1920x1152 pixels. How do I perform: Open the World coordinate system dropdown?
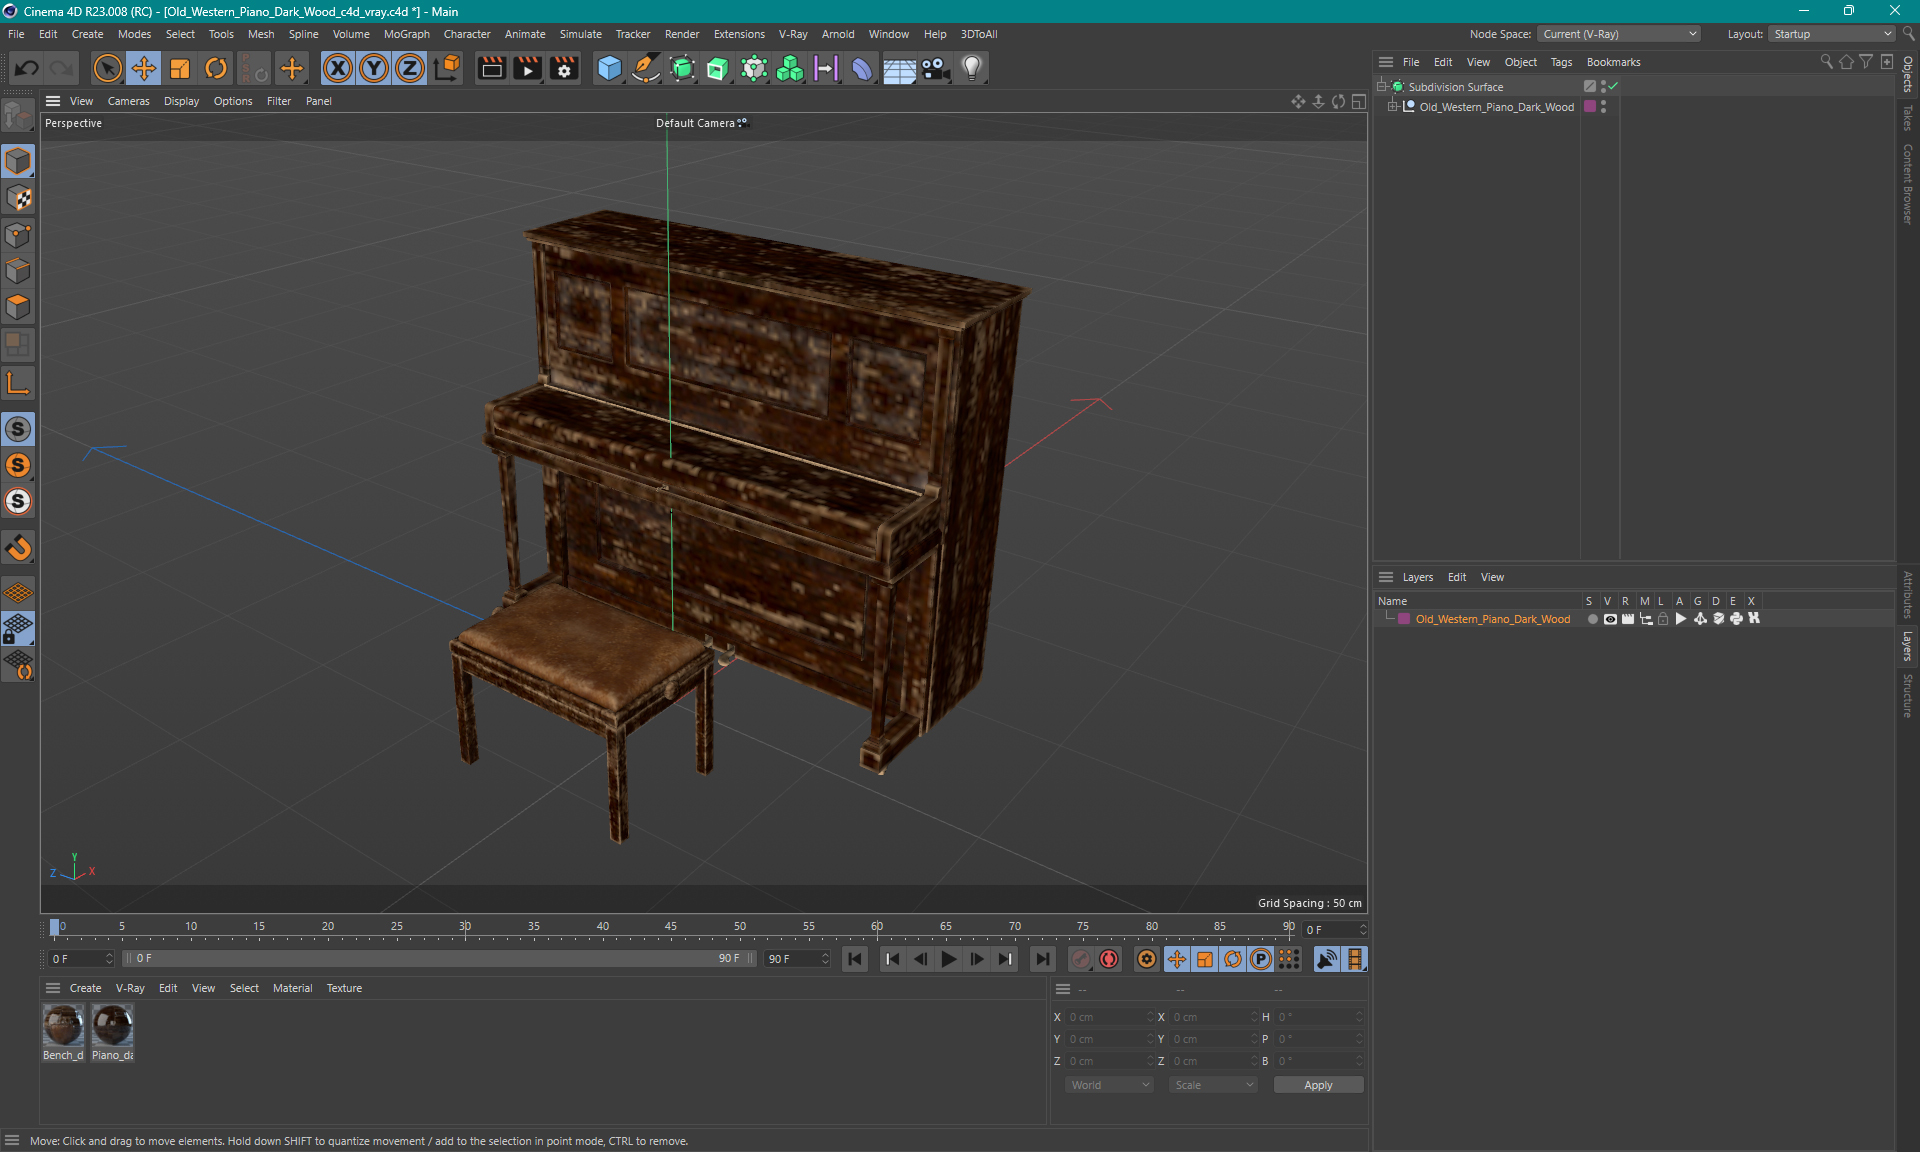pyautogui.click(x=1109, y=1085)
